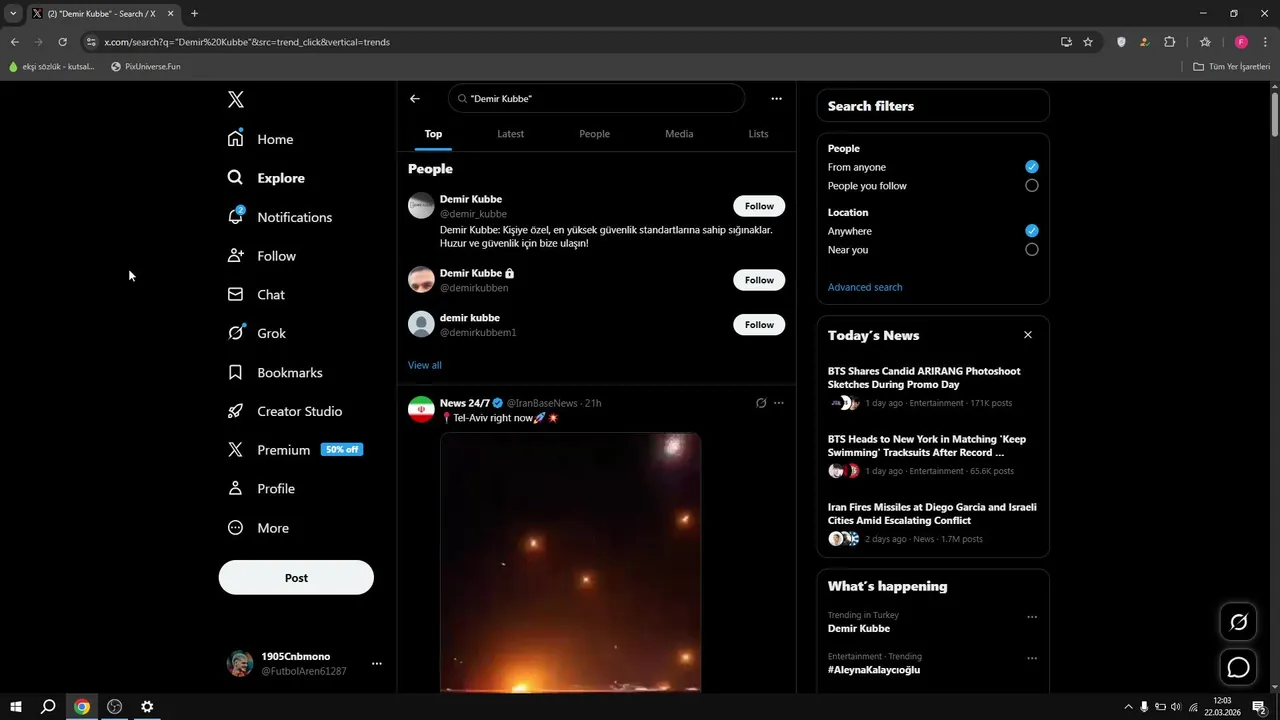Click the "Demir Kubbe" search input field
This screenshot has width=1280, height=720.
597,99
